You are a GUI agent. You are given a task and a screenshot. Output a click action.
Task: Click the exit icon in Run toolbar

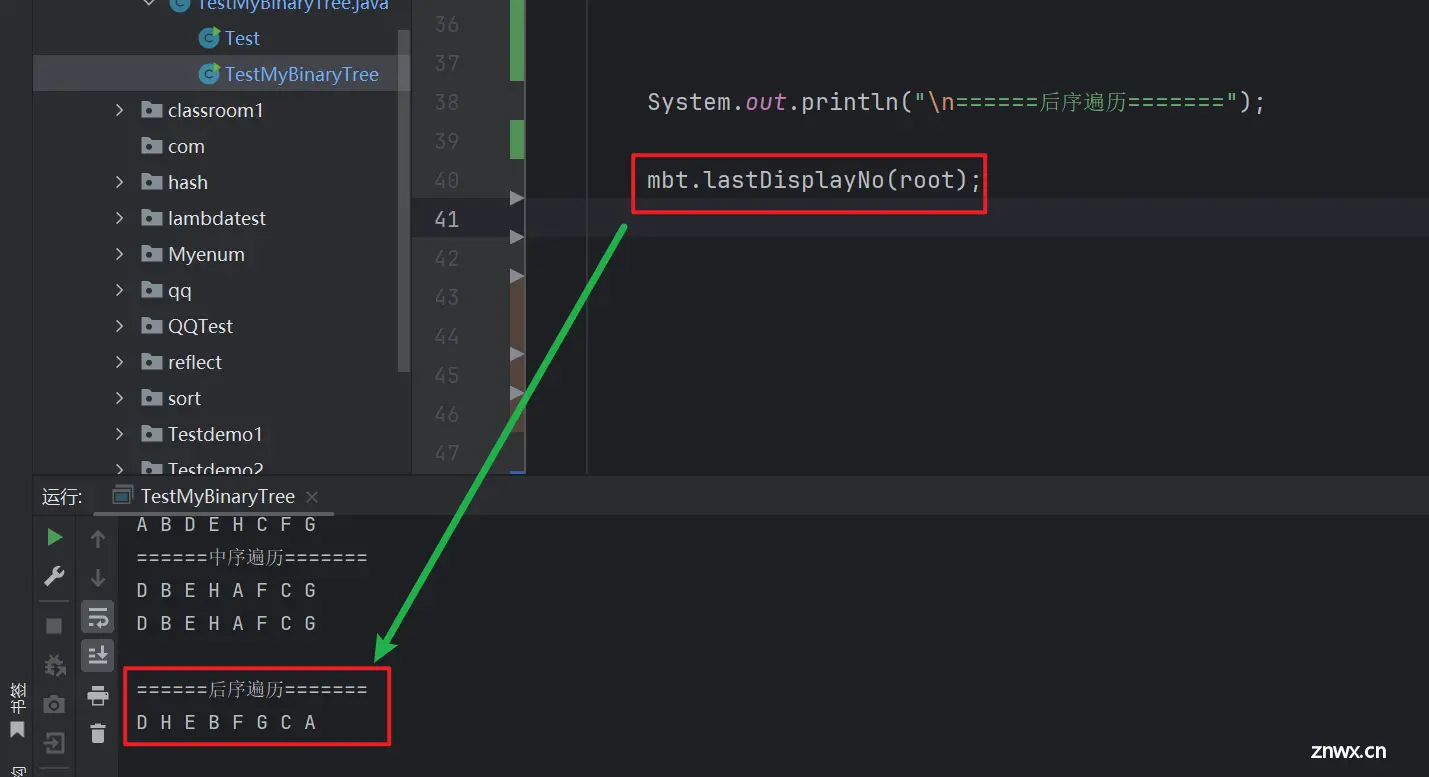pyautogui.click(x=55, y=743)
